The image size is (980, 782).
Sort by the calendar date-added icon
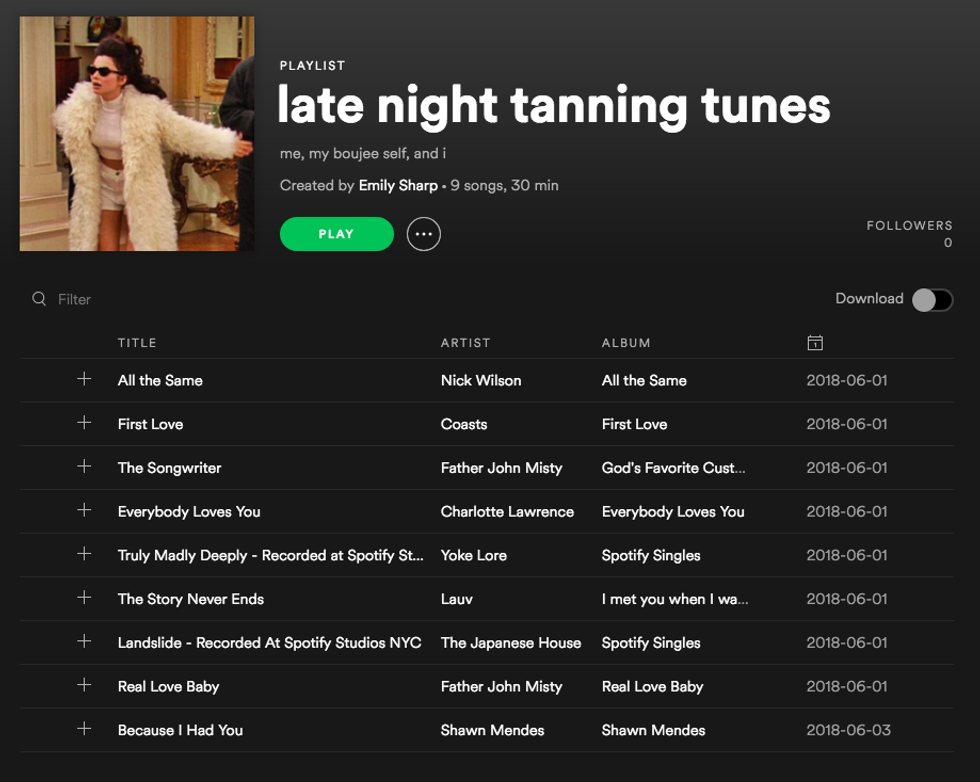(815, 343)
